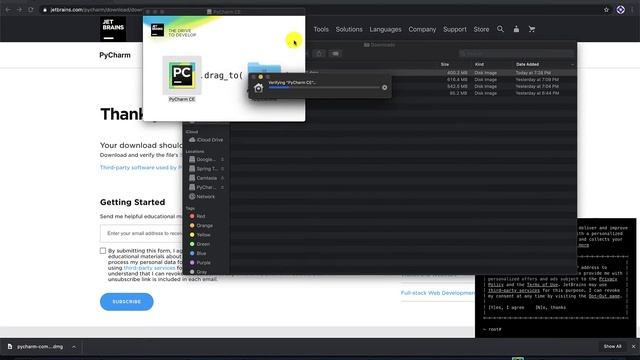The height and width of the screenshot is (360, 640).
Task: Open the Languages menu on JetBrains site
Action: click(x=385, y=29)
